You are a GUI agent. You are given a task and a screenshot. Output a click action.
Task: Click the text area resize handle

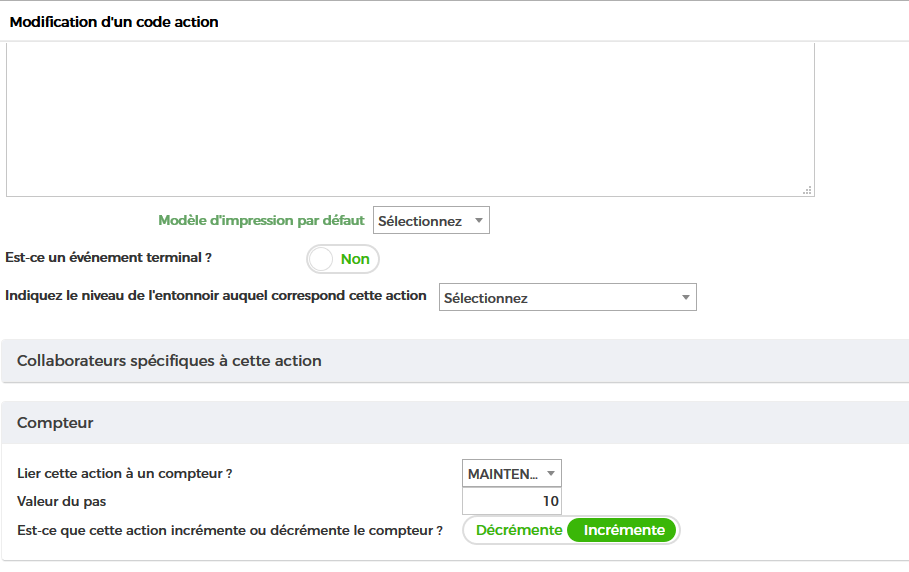pyautogui.click(x=807, y=190)
